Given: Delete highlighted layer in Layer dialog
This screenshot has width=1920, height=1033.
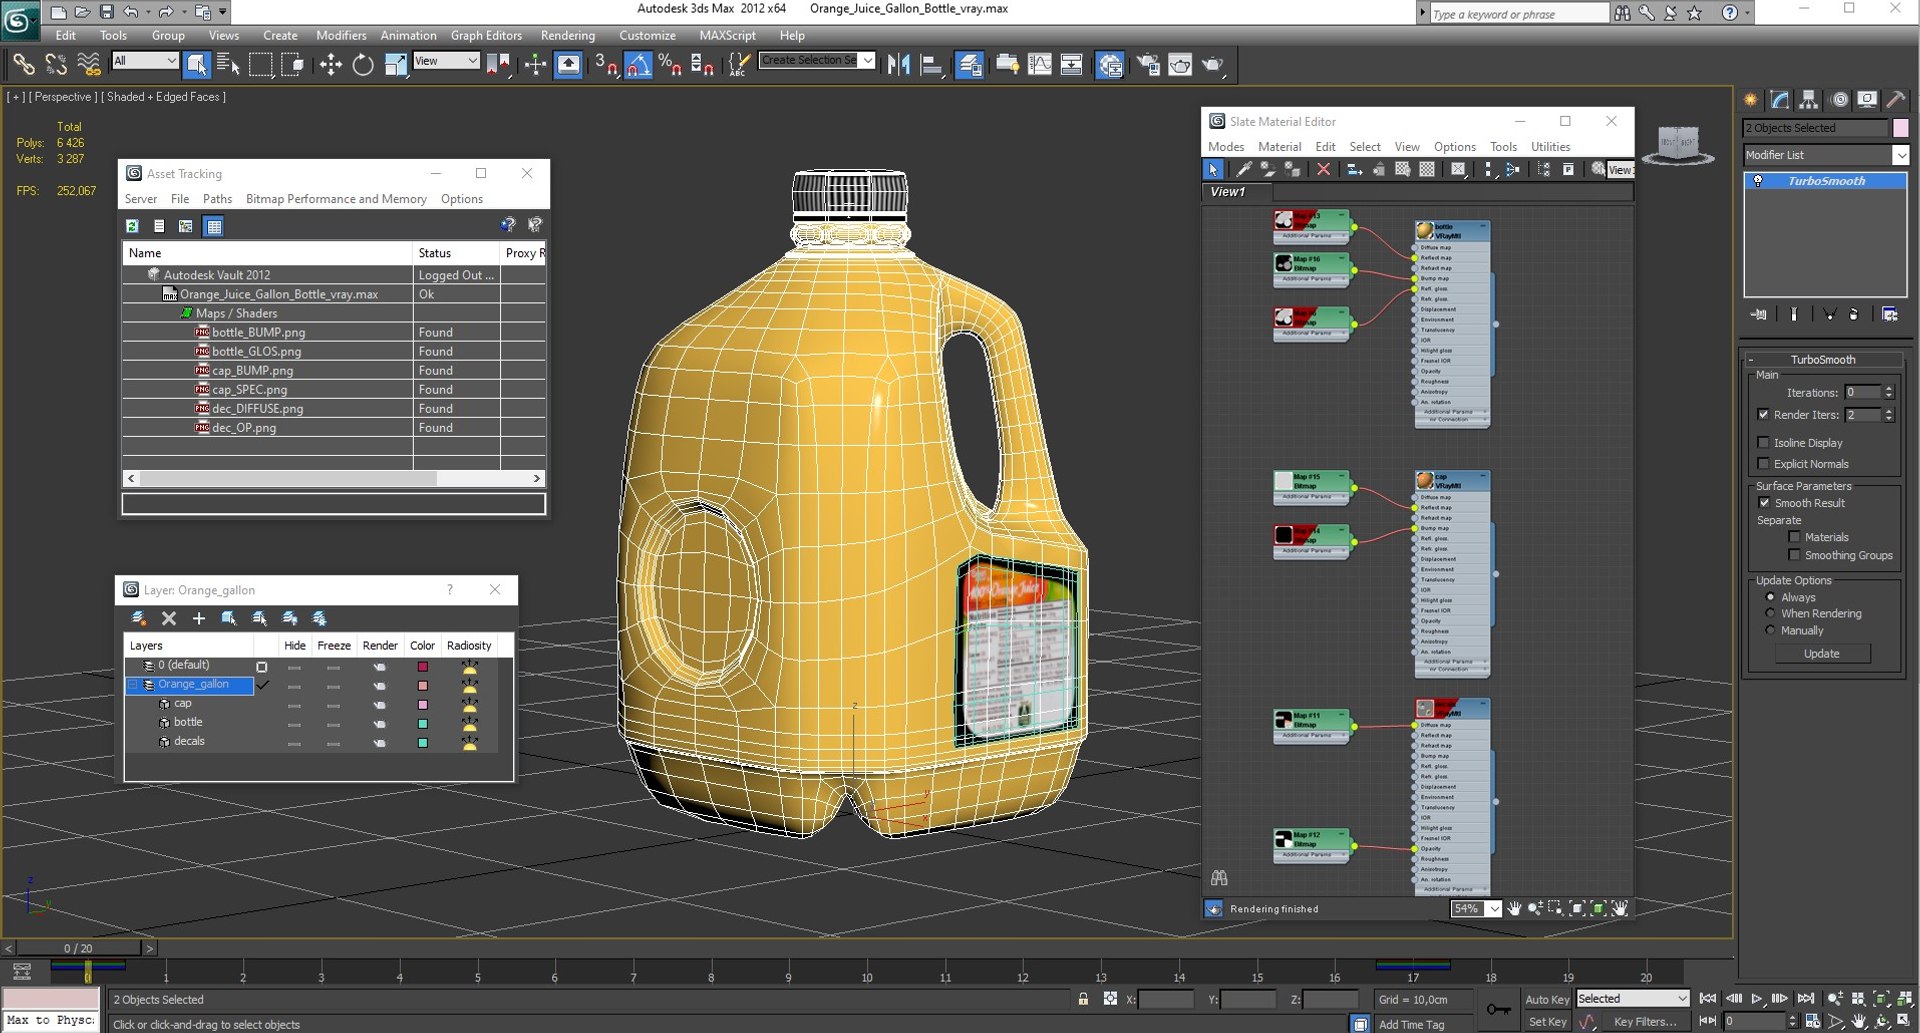Looking at the screenshot, I should point(169,619).
